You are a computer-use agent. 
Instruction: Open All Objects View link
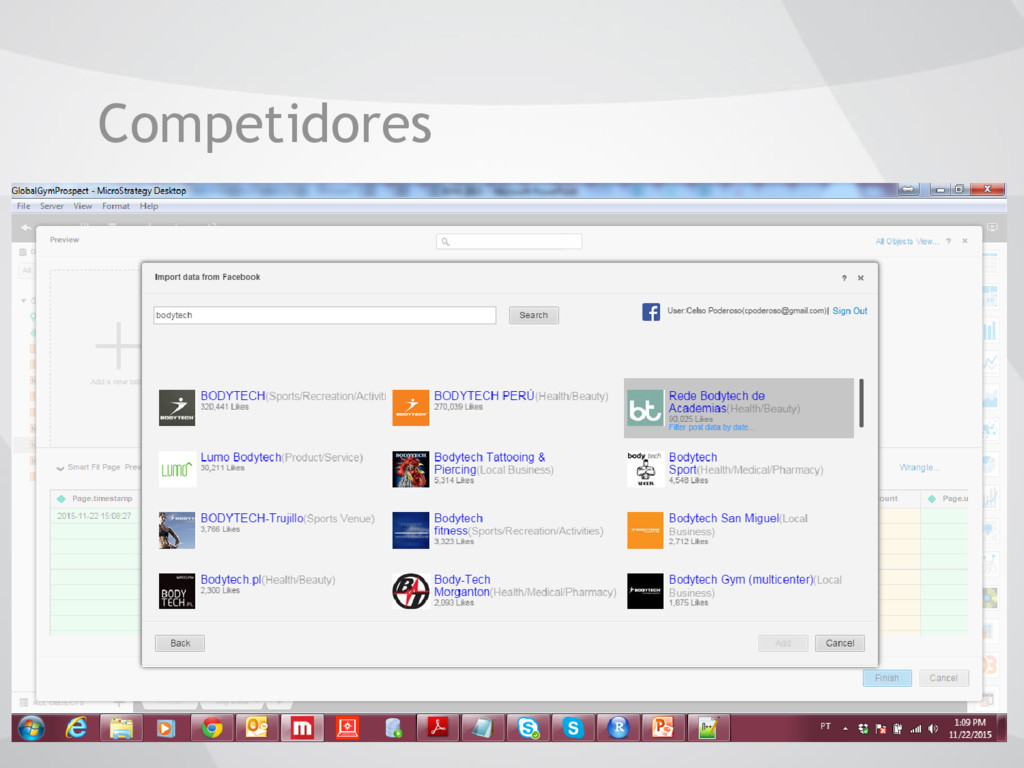pyautogui.click(x=906, y=241)
